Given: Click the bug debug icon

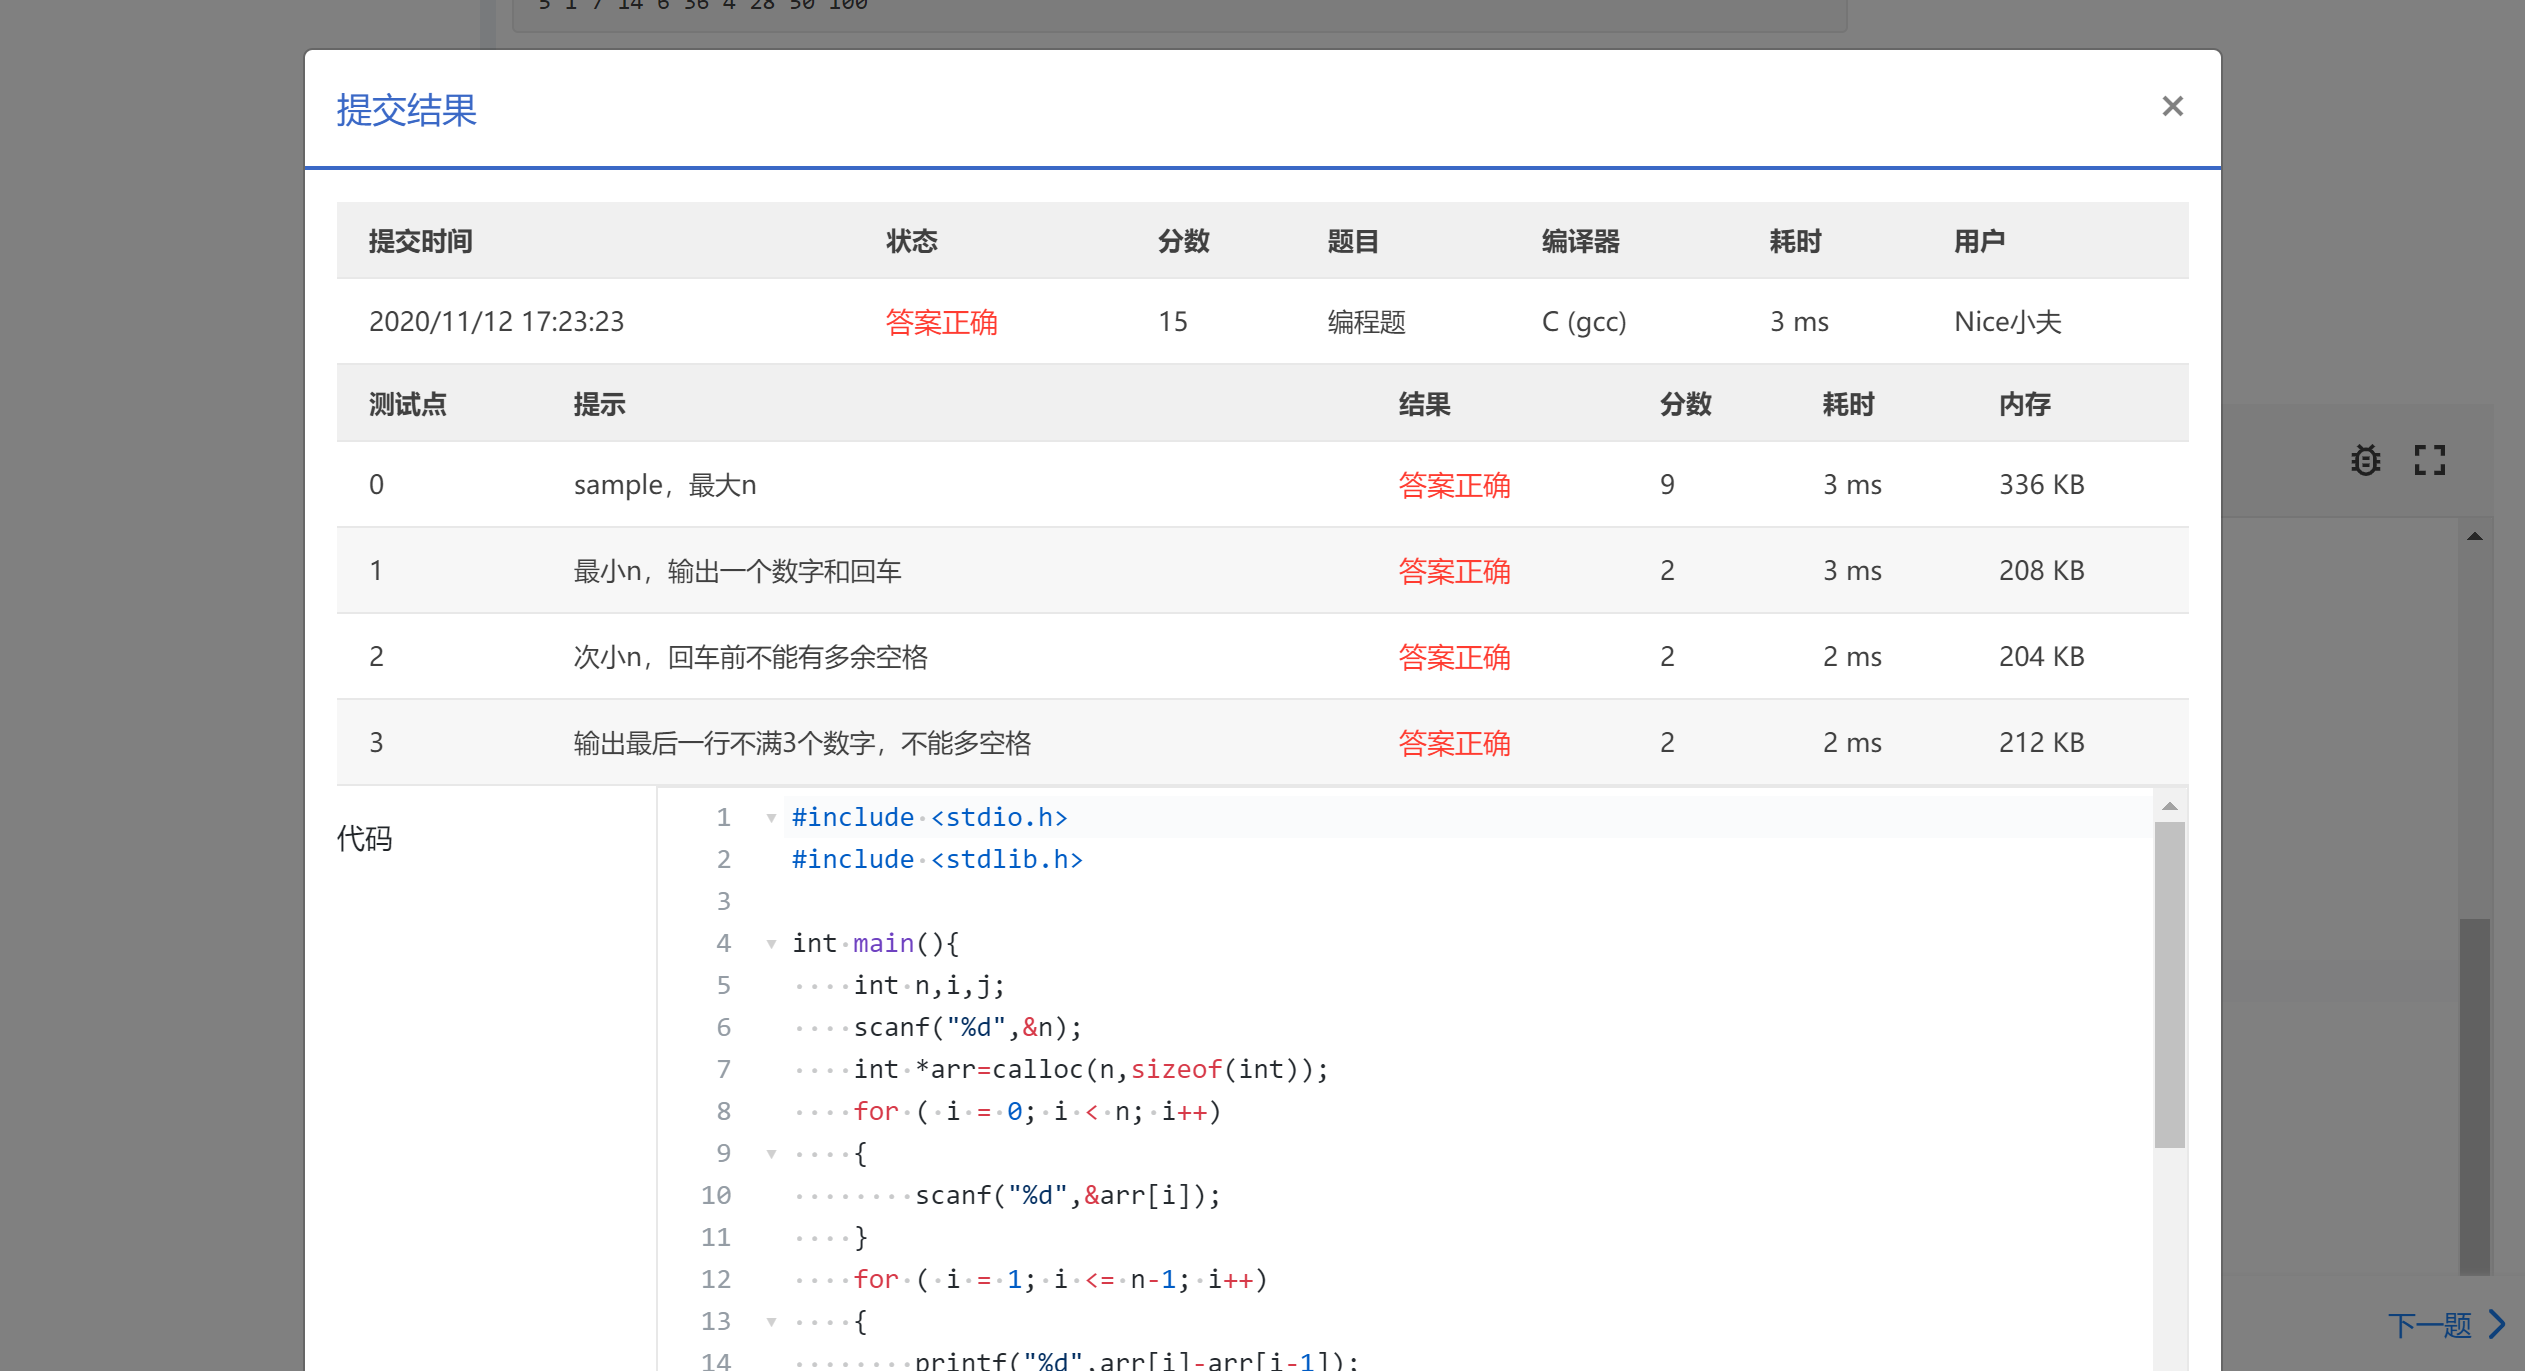Looking at the screenshot, I should coord(2365,460).
